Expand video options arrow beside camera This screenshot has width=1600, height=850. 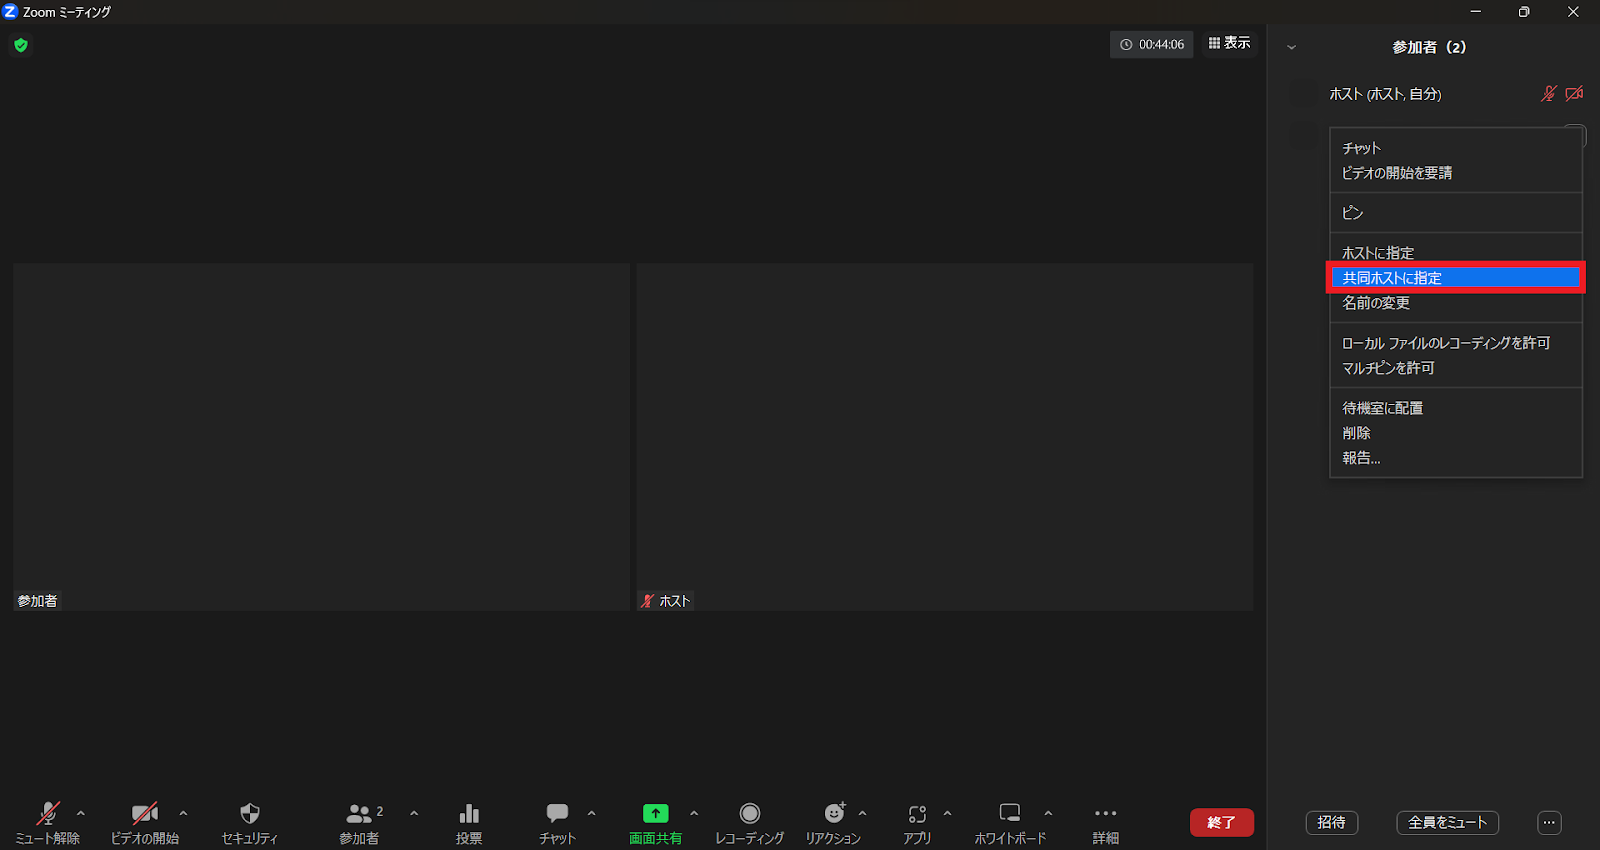click(183, 813)
